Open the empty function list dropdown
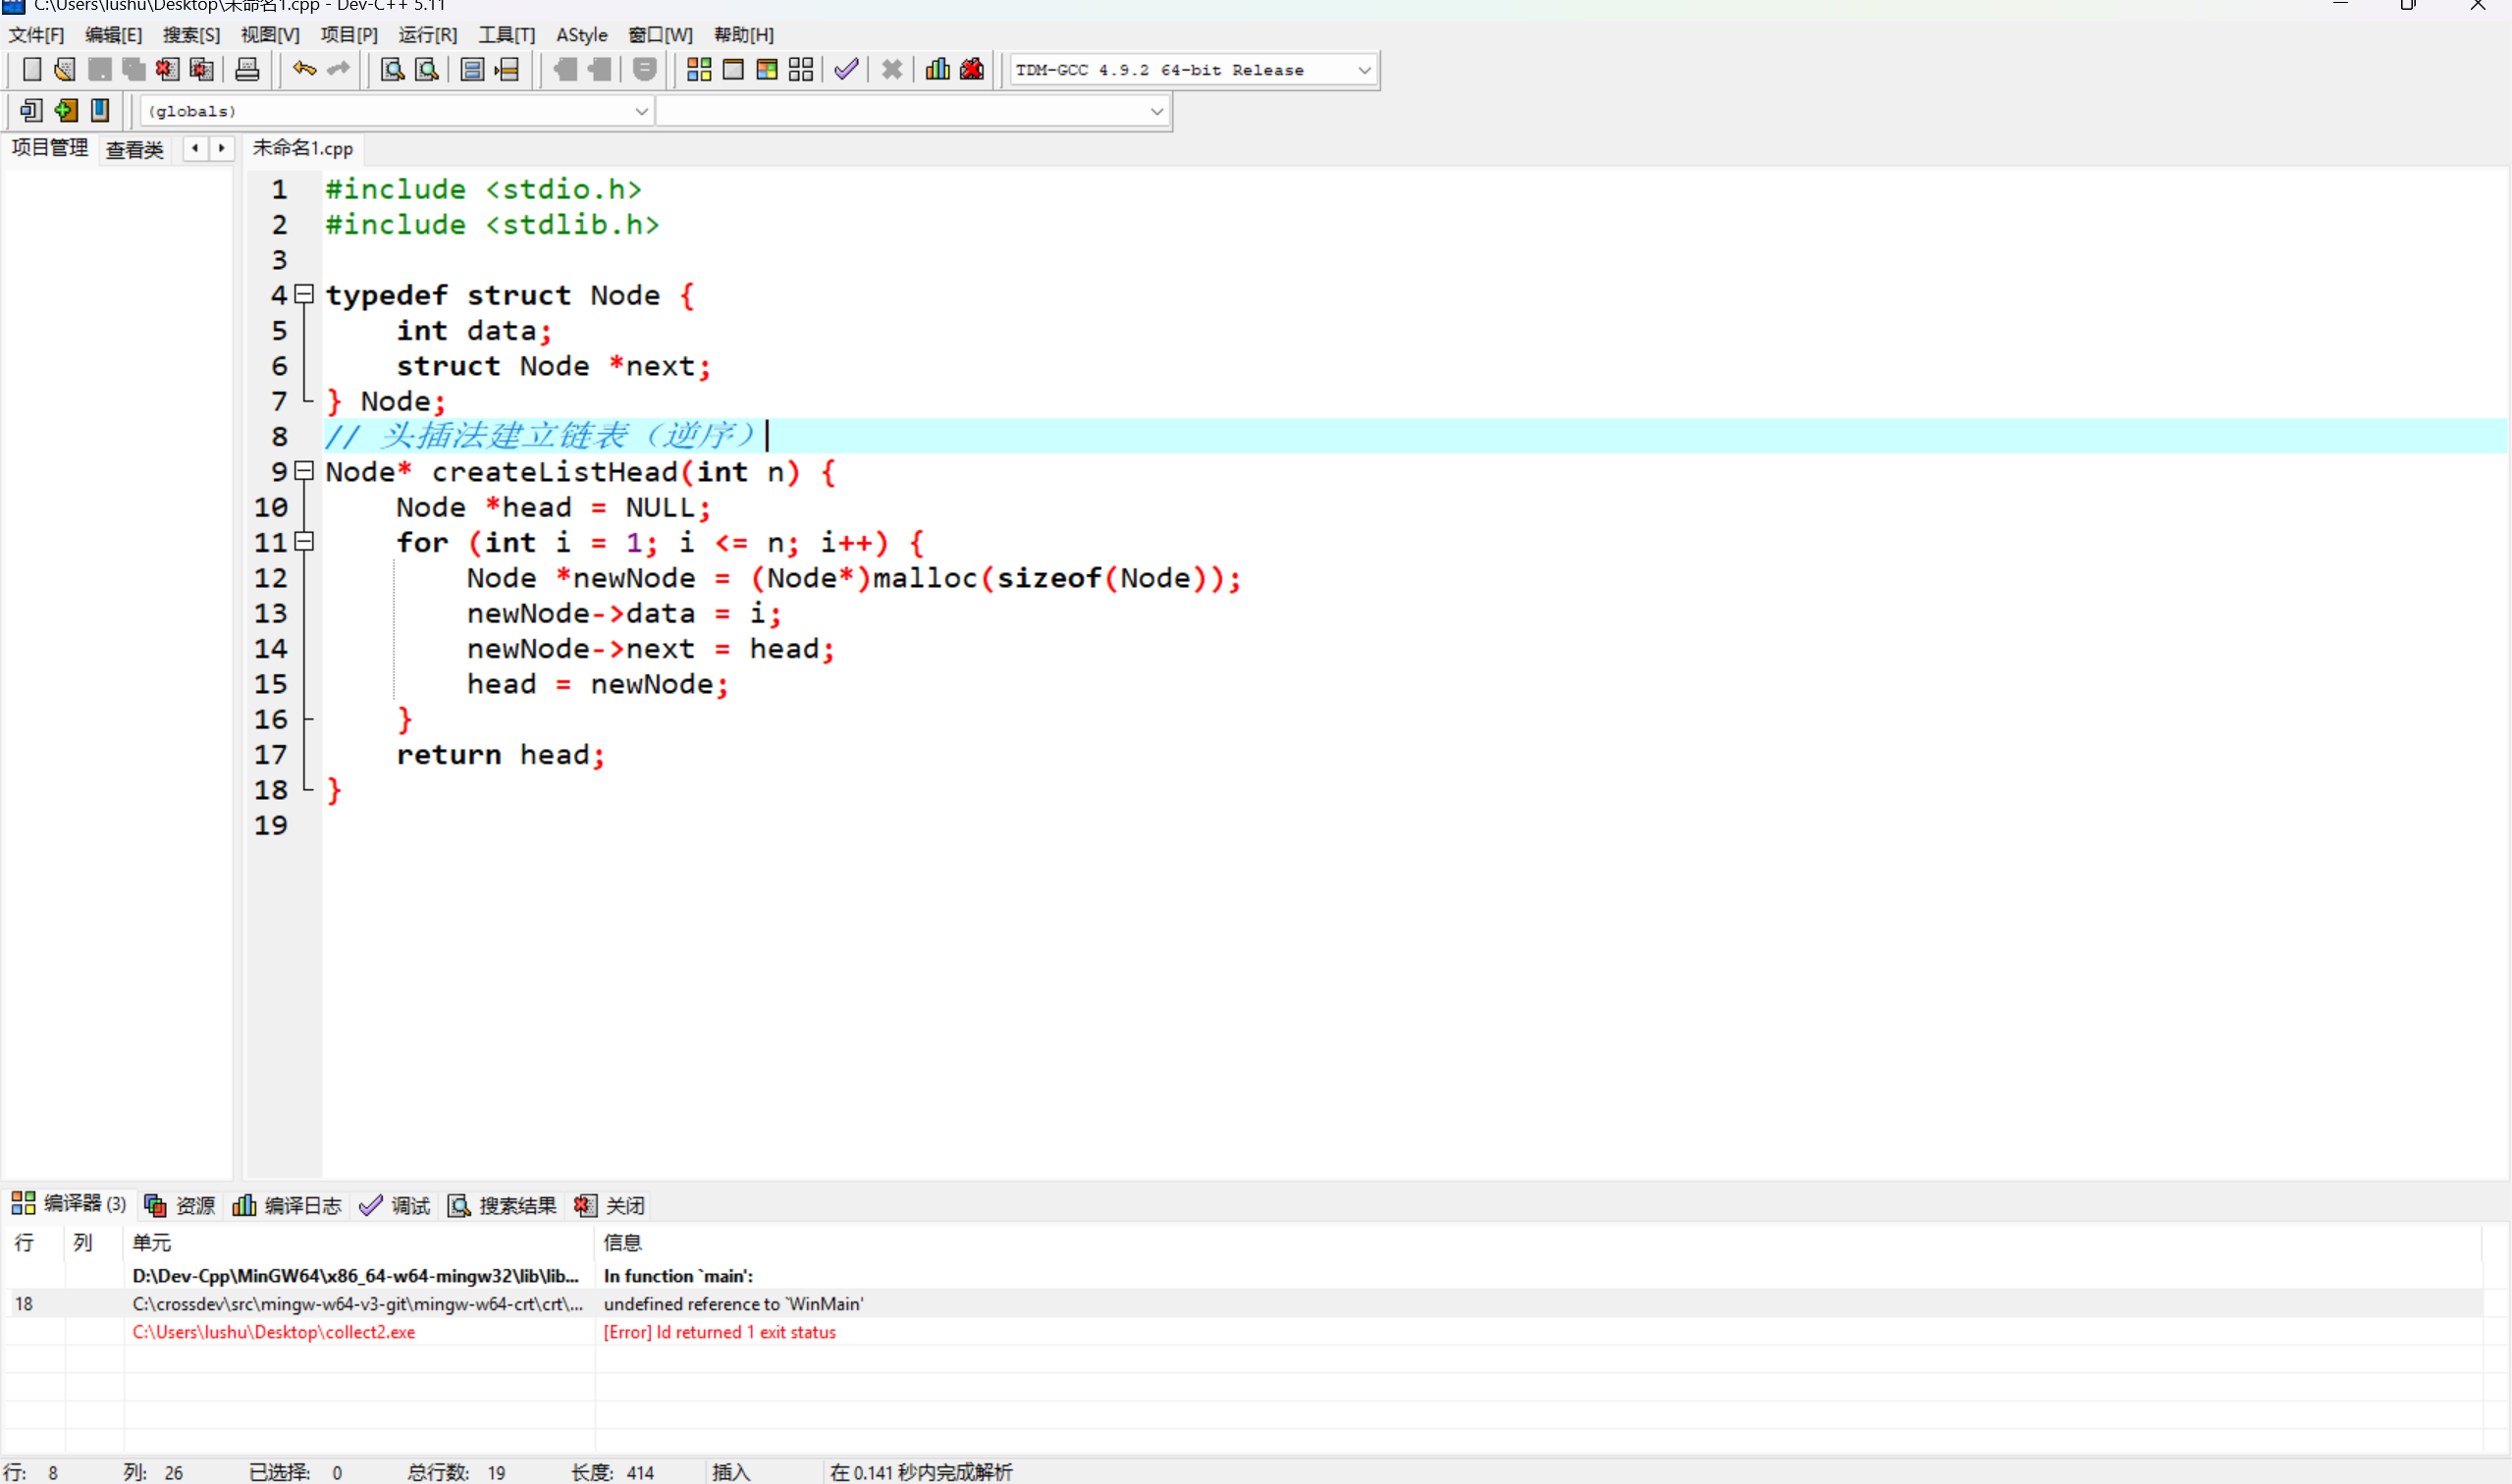 1156,111
